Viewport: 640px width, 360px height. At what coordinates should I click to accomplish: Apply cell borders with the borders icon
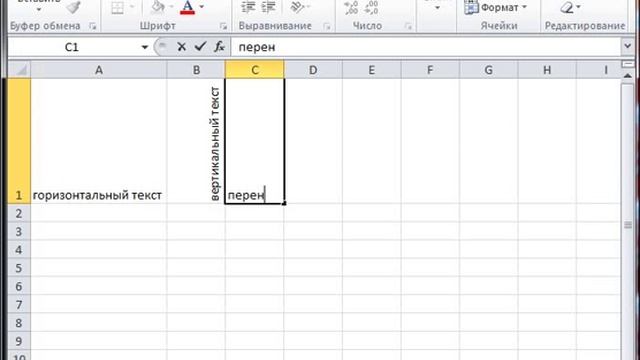pos(118,7)
